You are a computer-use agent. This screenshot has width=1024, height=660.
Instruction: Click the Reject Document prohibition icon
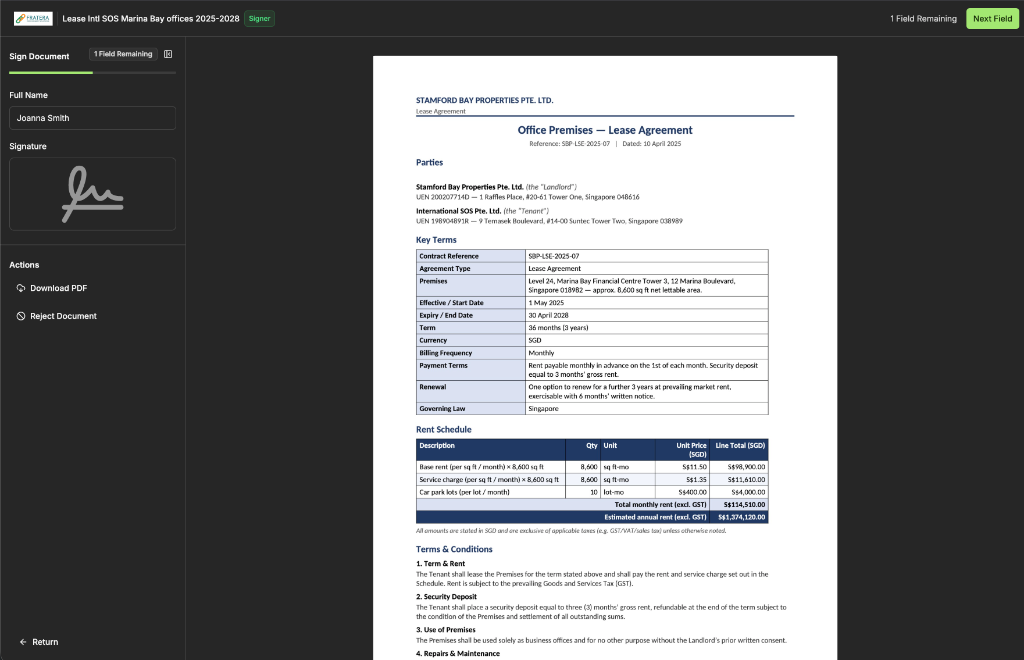click(21, 316)
